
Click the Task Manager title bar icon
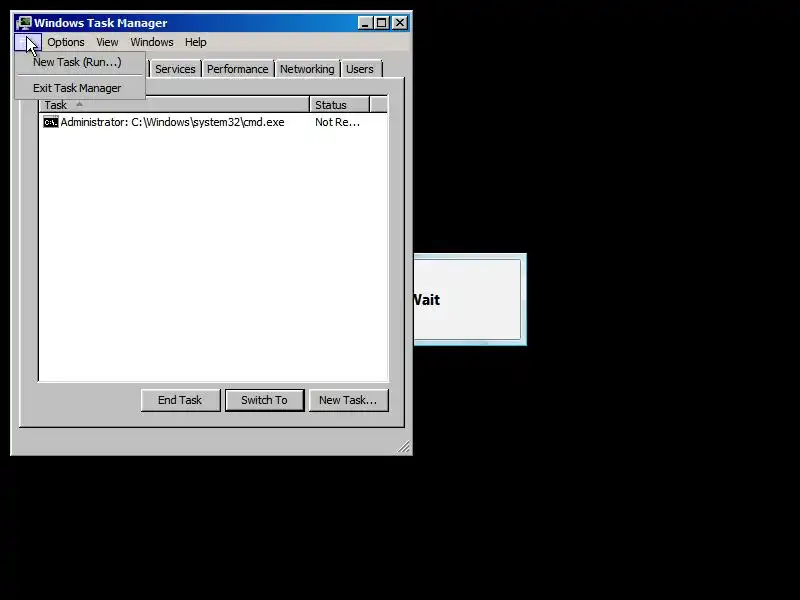(23, 23)
